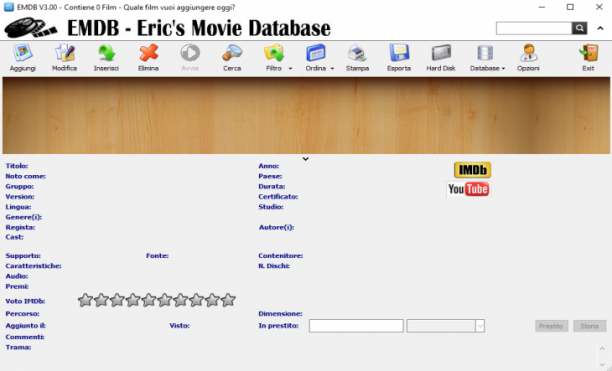Image resolution: width=612 pixels, height=371 pixels.
Task: Click the Regista: label
Action: (20, 227)
